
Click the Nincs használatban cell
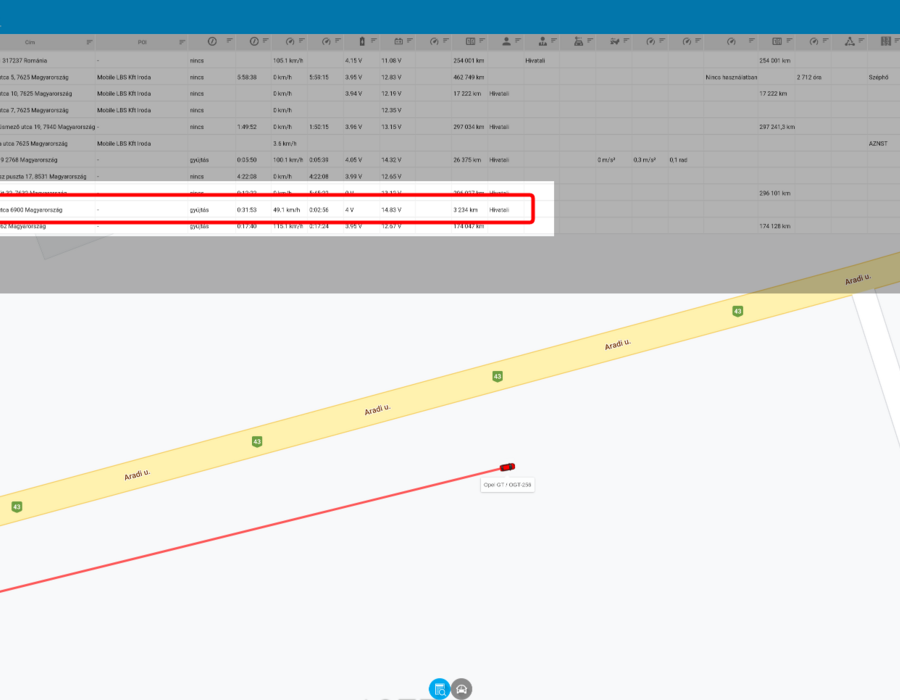coord(731,77)
